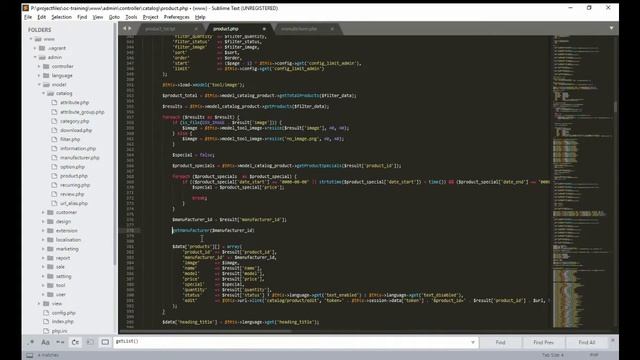Viewport: 640px width, 360px height.
Task: Open php.ini file icon in sidebar
Action: point(46,331)
